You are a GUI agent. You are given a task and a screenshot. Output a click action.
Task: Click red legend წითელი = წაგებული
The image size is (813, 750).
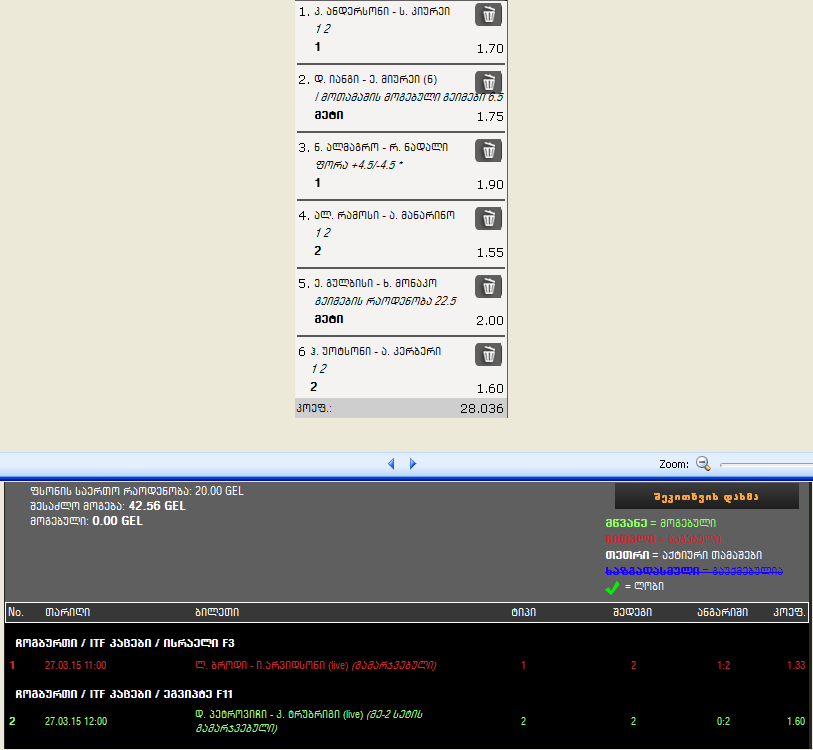click(663, 539)
